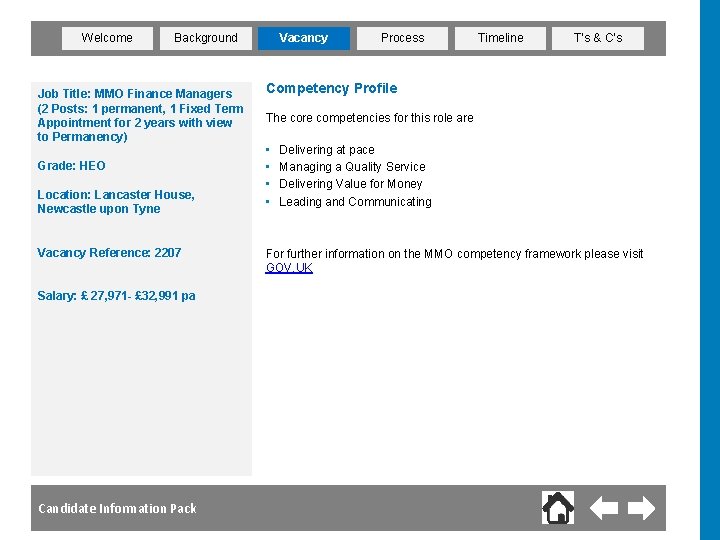The height and width of the screenshot is (540, 720).
Task: Select 'Leading and Communicating' bullet
Action: click(x=355, y=202)
